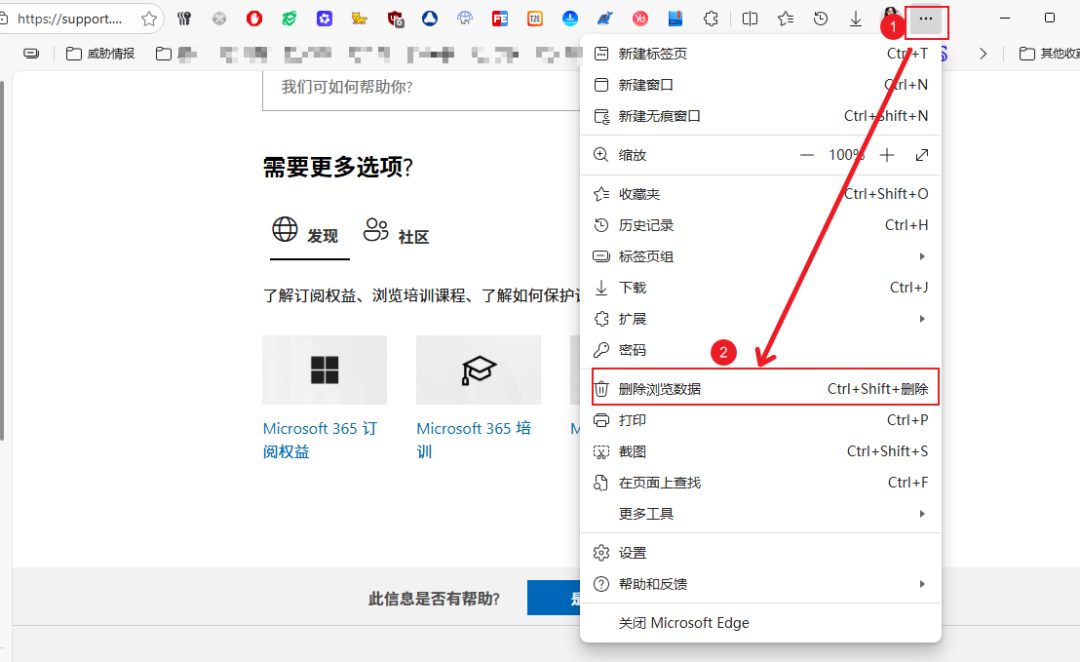This screenshot has width=1080, height=662.
Task: Open 收藏夹 from the menu
Action: (x=760, y=194)
